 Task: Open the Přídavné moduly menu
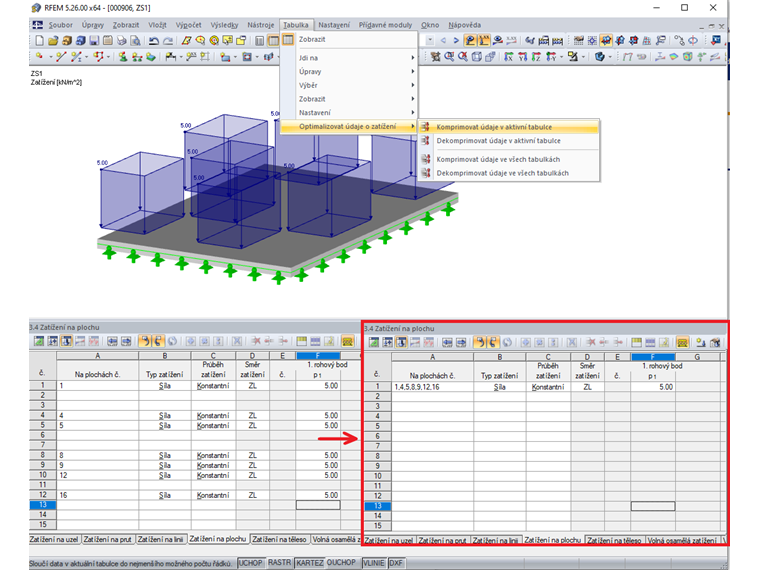tap(385, 25)
